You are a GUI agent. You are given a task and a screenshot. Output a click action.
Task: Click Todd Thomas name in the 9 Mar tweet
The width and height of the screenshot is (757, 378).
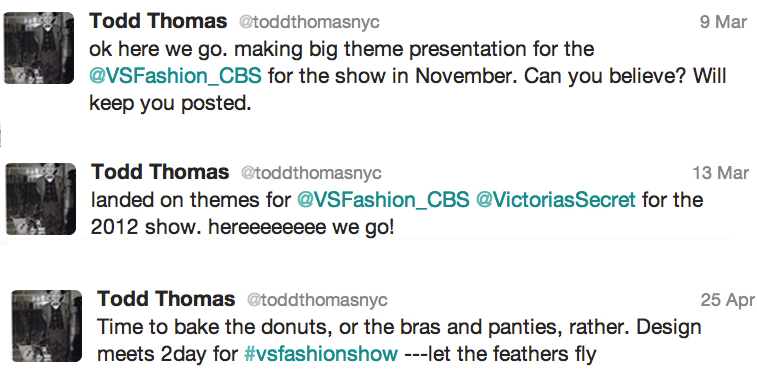(x=158, y=21)
